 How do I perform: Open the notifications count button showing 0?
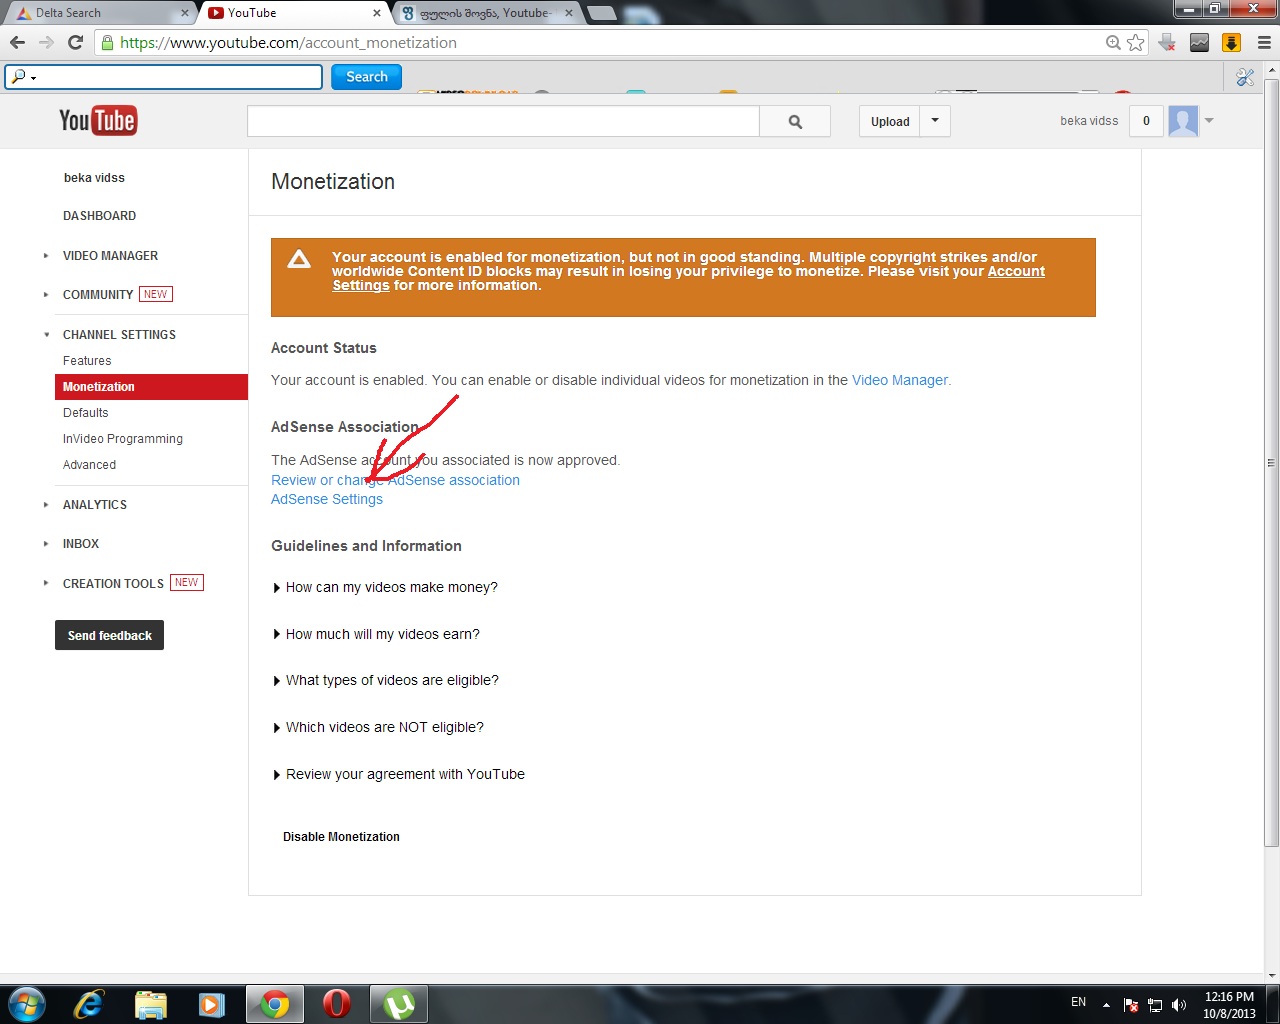pos(1146,121)
